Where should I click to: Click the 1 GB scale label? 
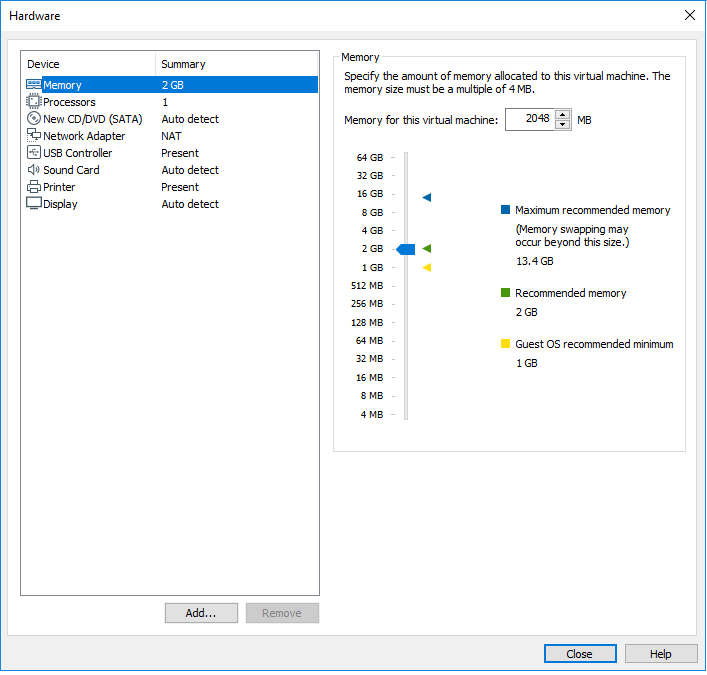[x=372, y=268]
